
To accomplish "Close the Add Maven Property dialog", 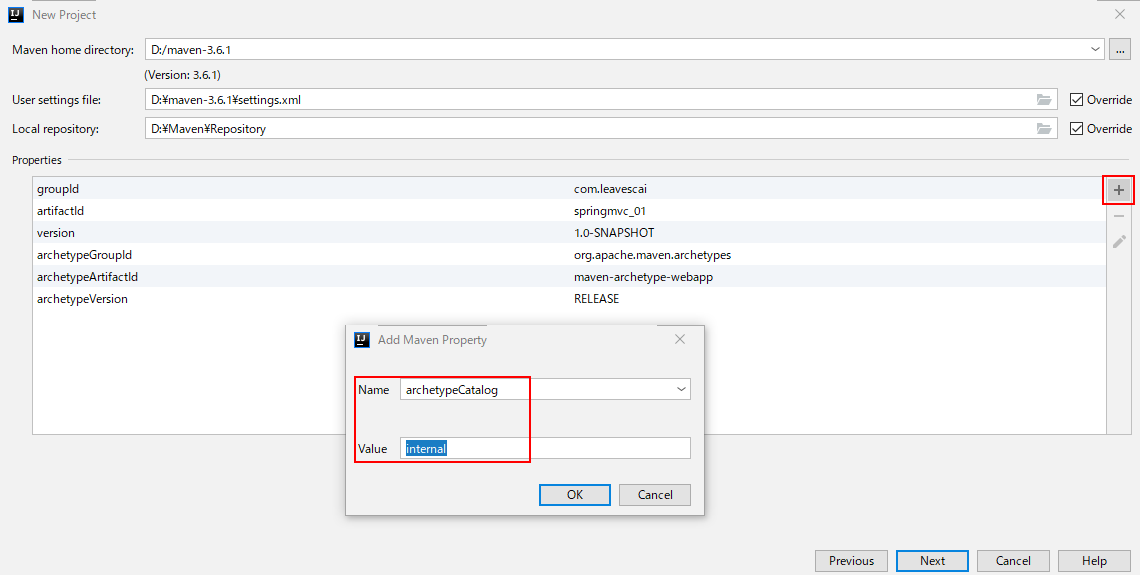I will [x=680, y=339].
